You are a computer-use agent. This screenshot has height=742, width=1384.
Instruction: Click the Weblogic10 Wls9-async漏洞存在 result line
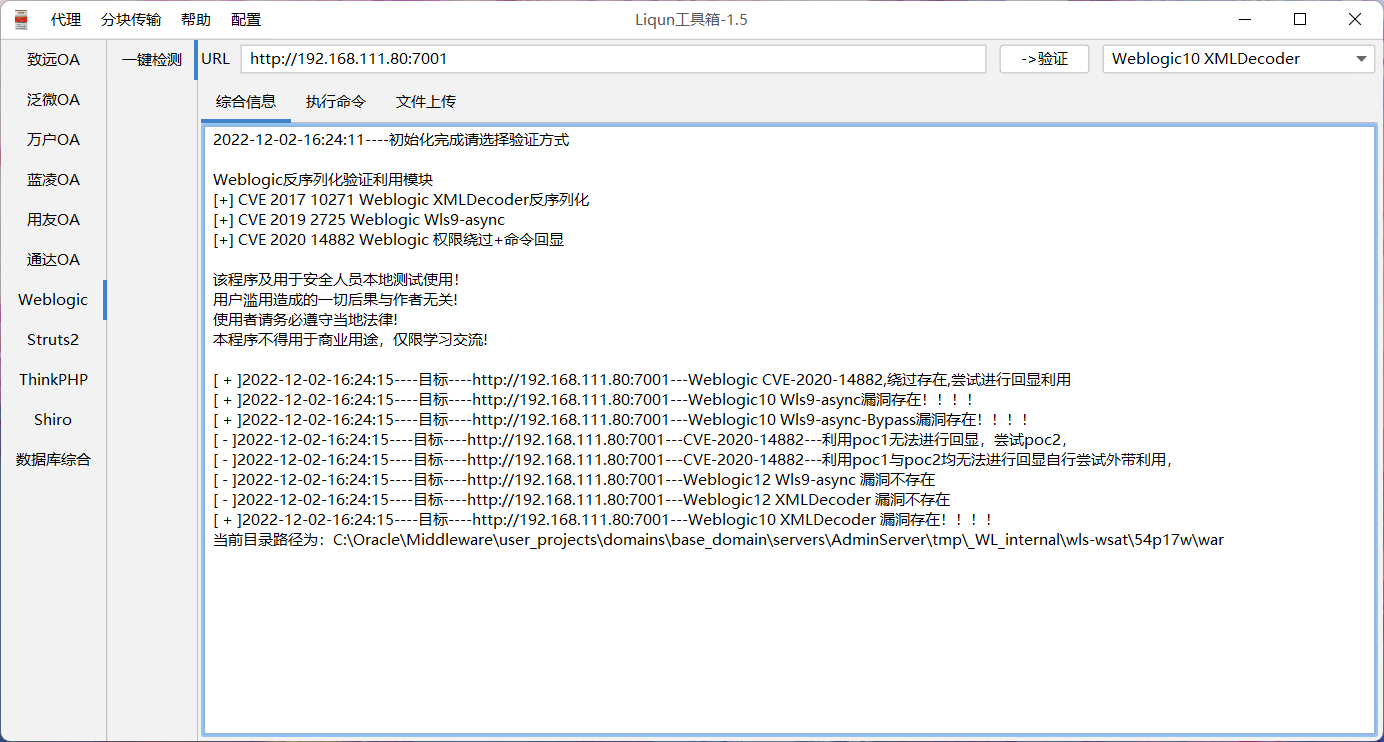click(x=594, y=400)
